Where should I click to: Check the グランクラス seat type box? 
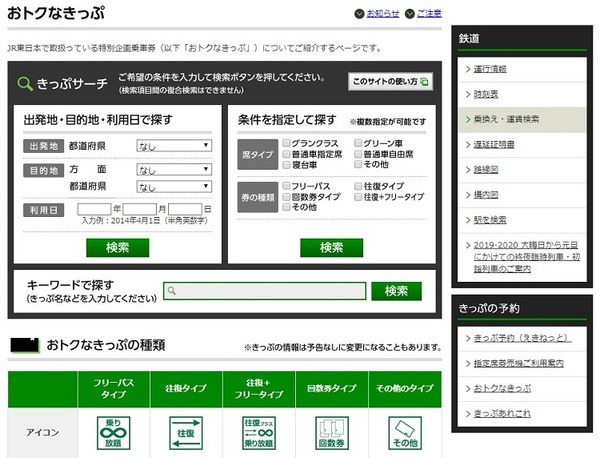[286, 143]
